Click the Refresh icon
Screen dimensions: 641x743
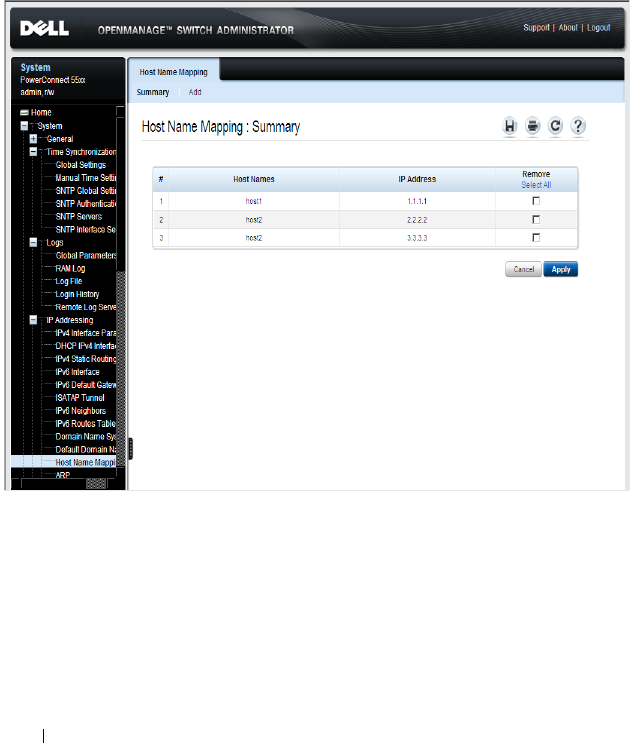[x=555, y=126]
